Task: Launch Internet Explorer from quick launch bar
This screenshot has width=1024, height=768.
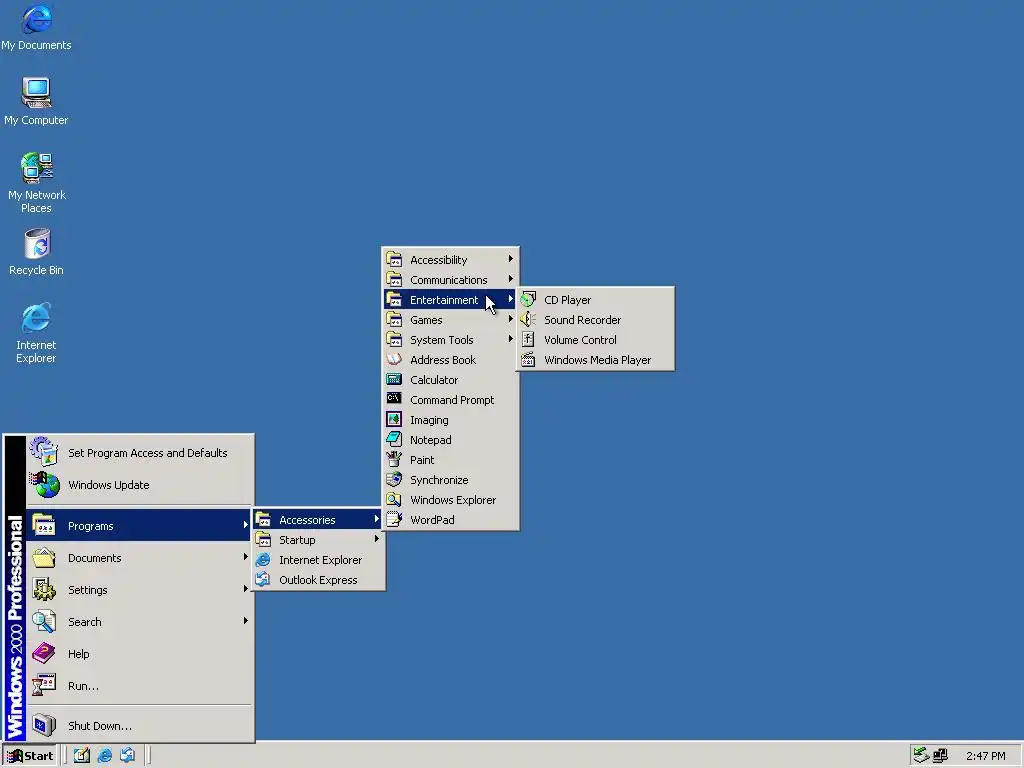Action: (x=104, y=756)
